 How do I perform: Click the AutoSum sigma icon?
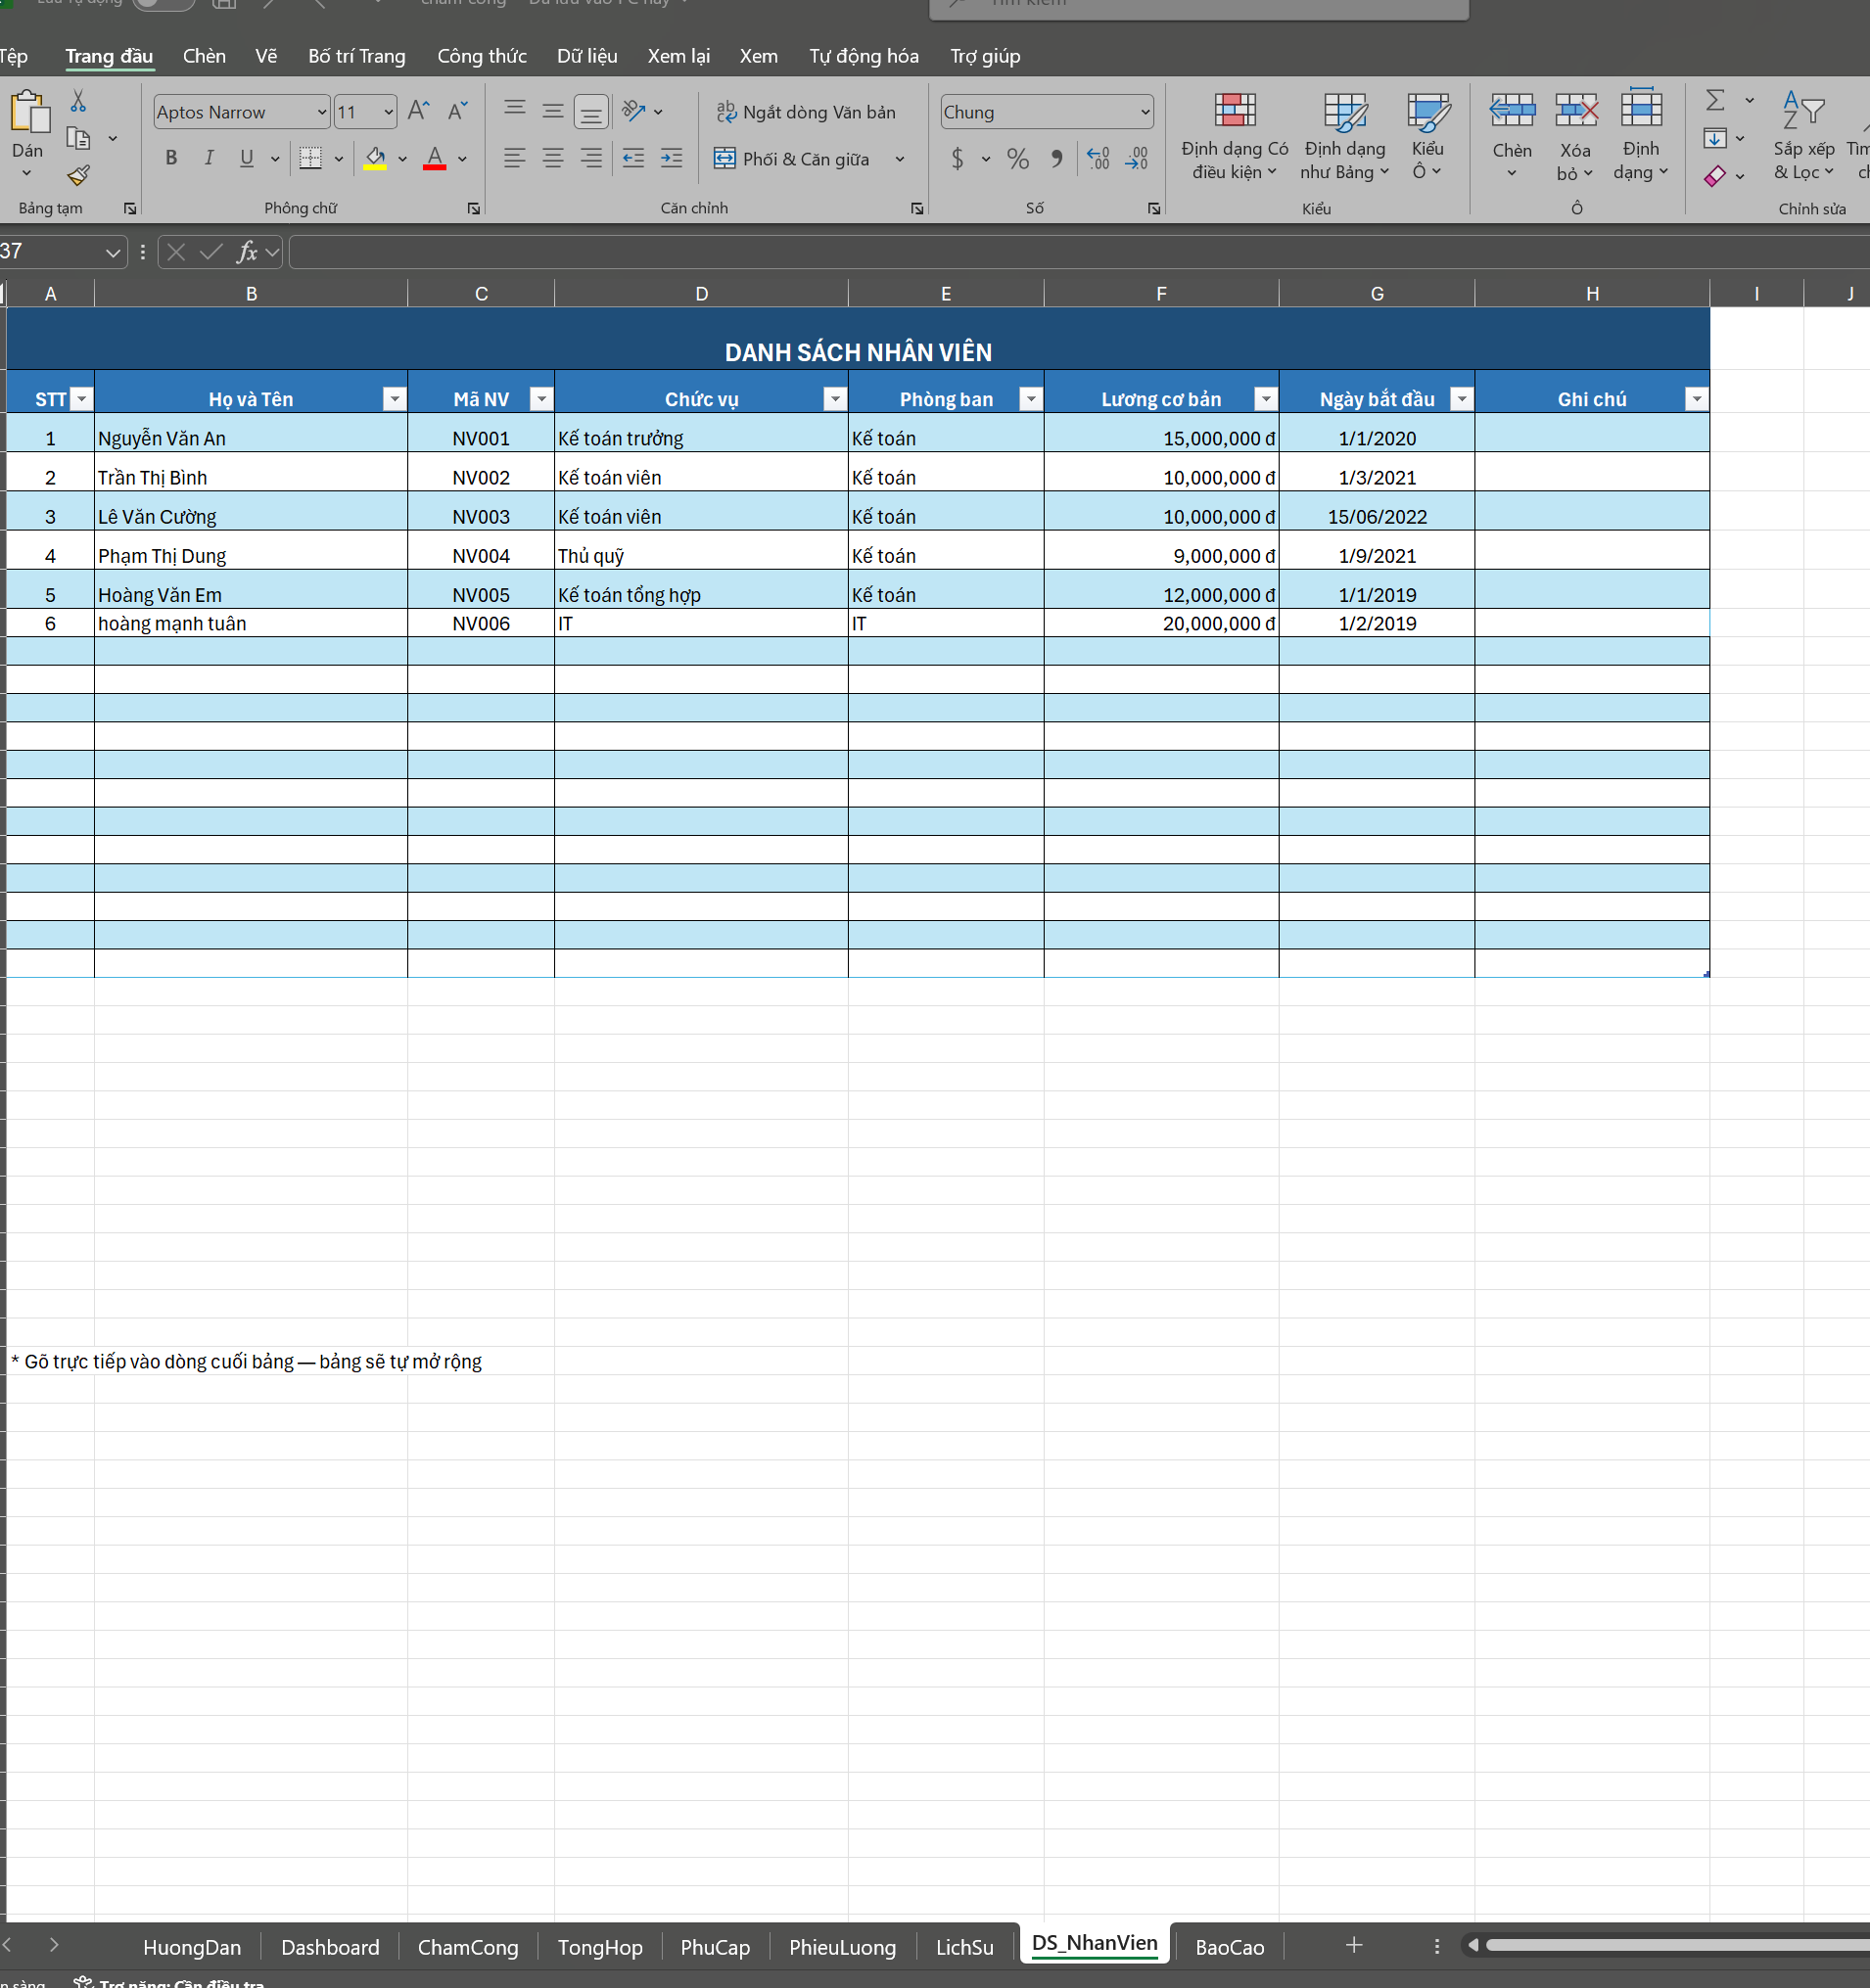point(1714,100)
